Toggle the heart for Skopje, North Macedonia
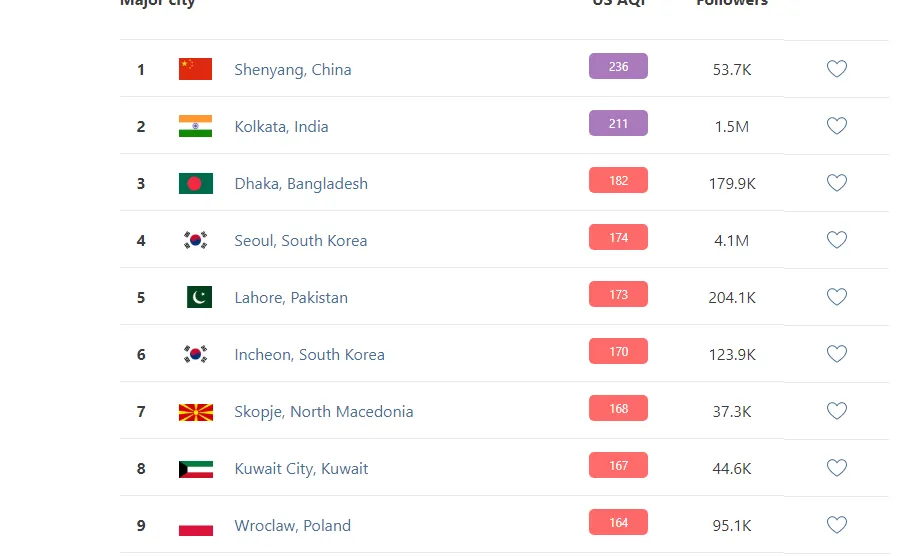The height and width of the screenshot is (556, 911). pos(837,410)
